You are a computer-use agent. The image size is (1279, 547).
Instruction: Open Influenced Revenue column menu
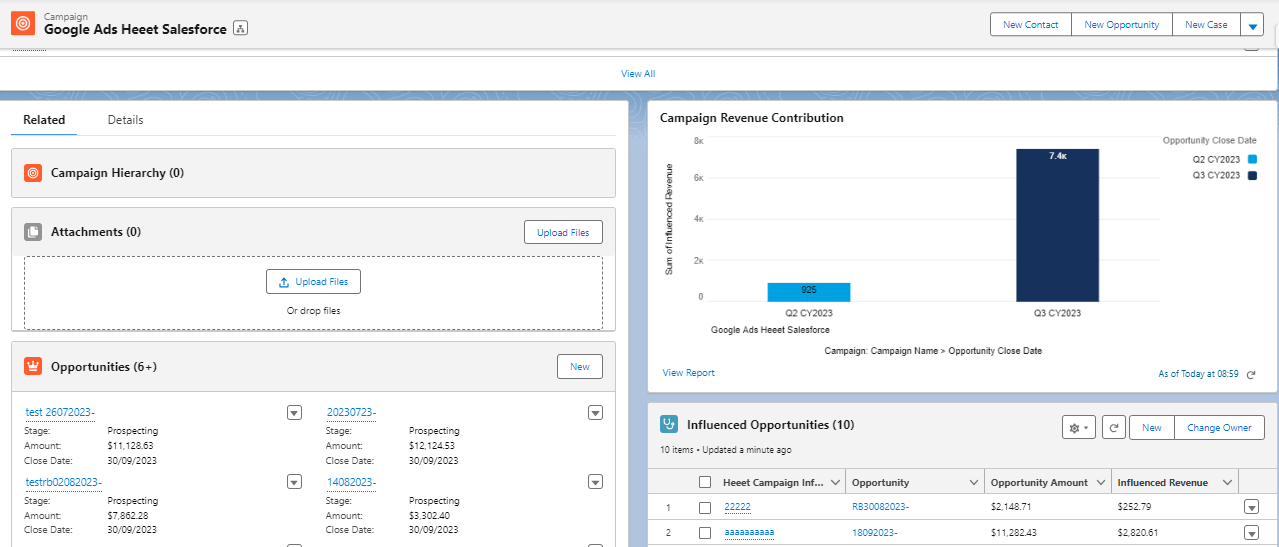click(x=1226, y=483)
